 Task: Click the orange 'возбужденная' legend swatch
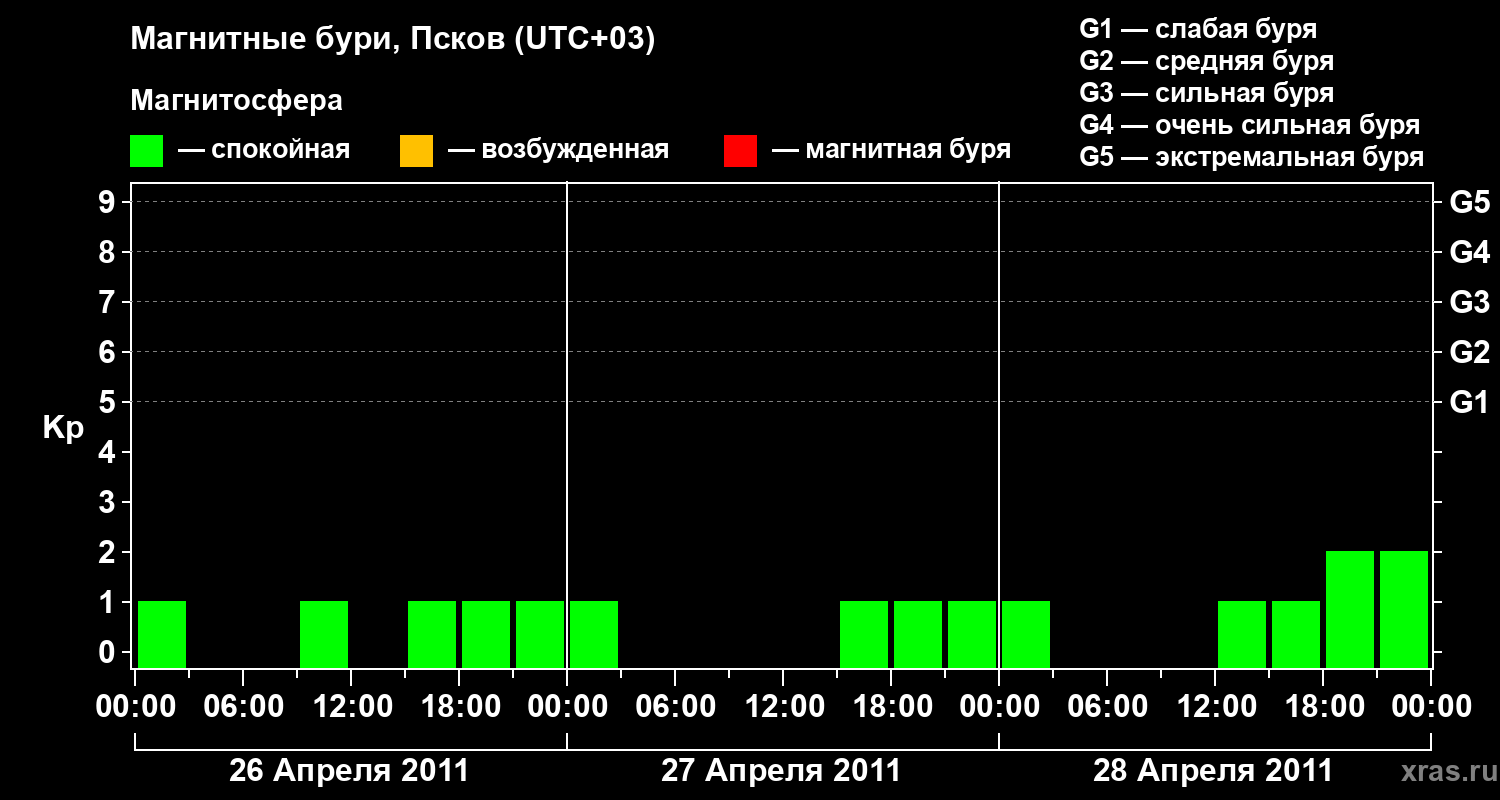coord(416,151)
